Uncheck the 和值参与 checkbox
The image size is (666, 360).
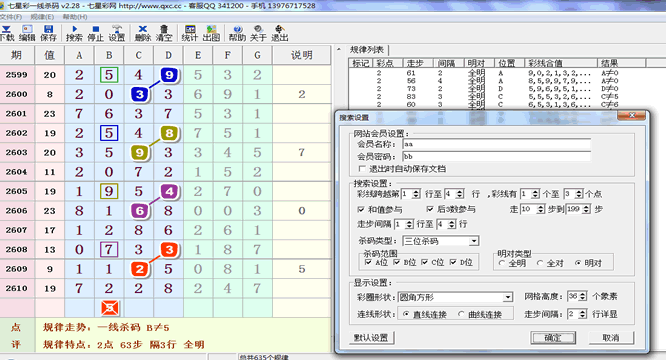point(361,209)
